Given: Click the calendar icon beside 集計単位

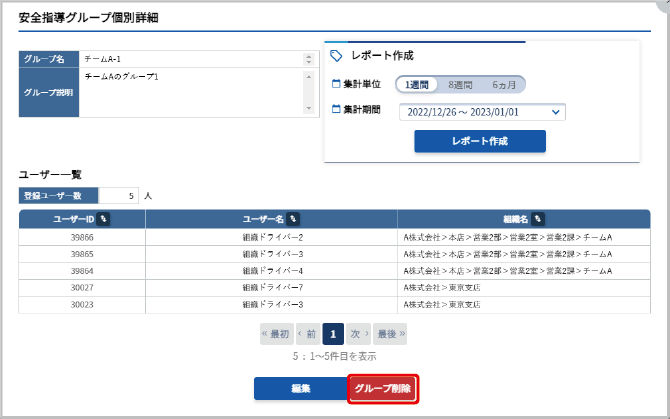Looking at the screenshot, I should pyautogui.click(x=336, y=85).
